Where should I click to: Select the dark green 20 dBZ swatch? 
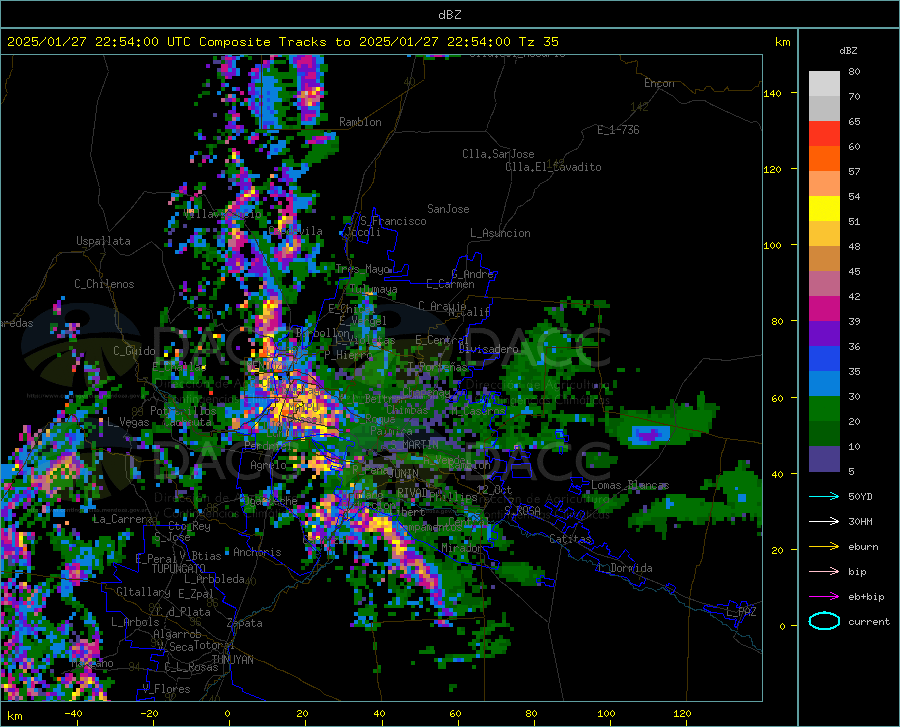click(824, 434)
